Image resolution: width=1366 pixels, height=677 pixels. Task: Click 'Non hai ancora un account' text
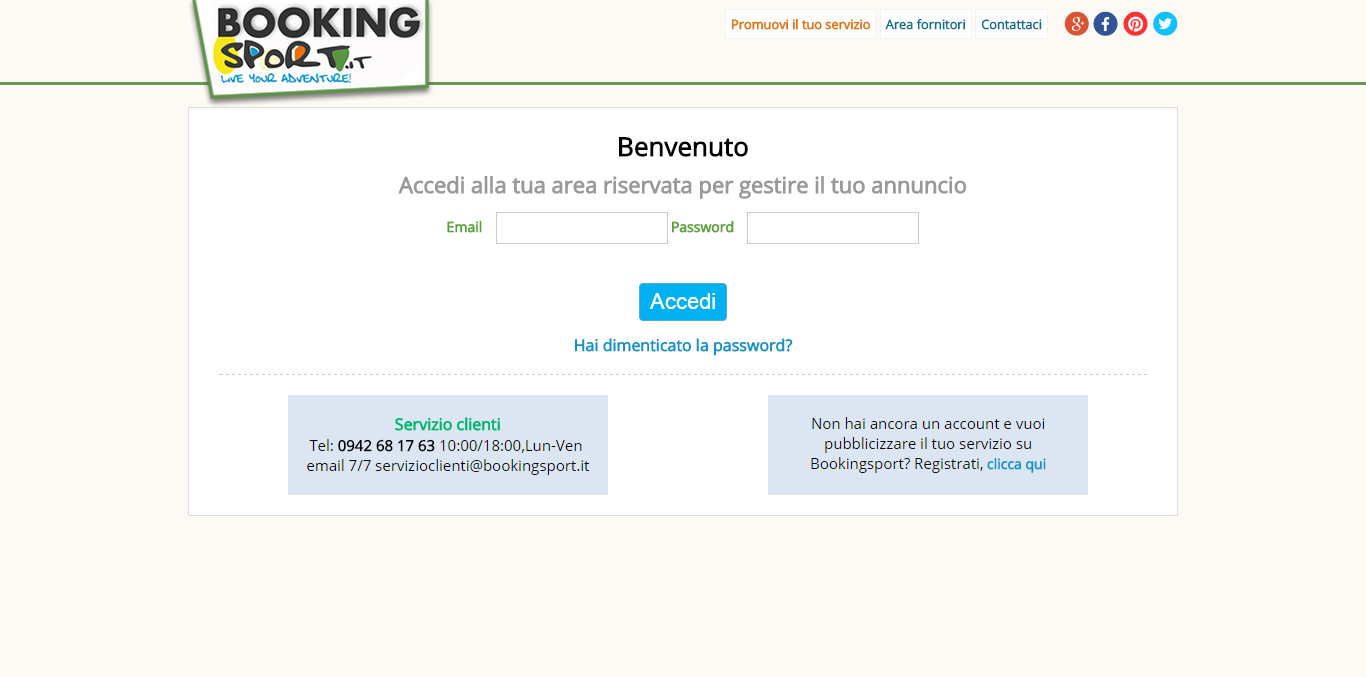(x=928, y=444)
